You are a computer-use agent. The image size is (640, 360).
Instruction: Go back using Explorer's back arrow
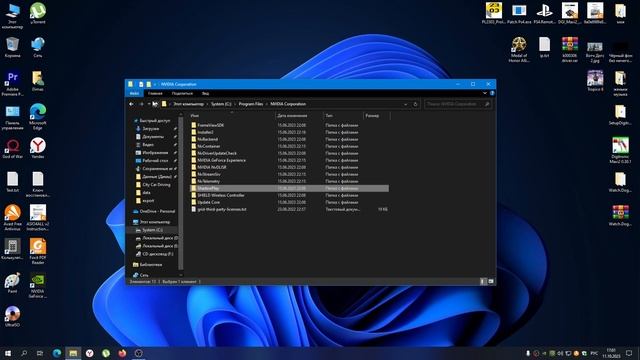(131, 104)
